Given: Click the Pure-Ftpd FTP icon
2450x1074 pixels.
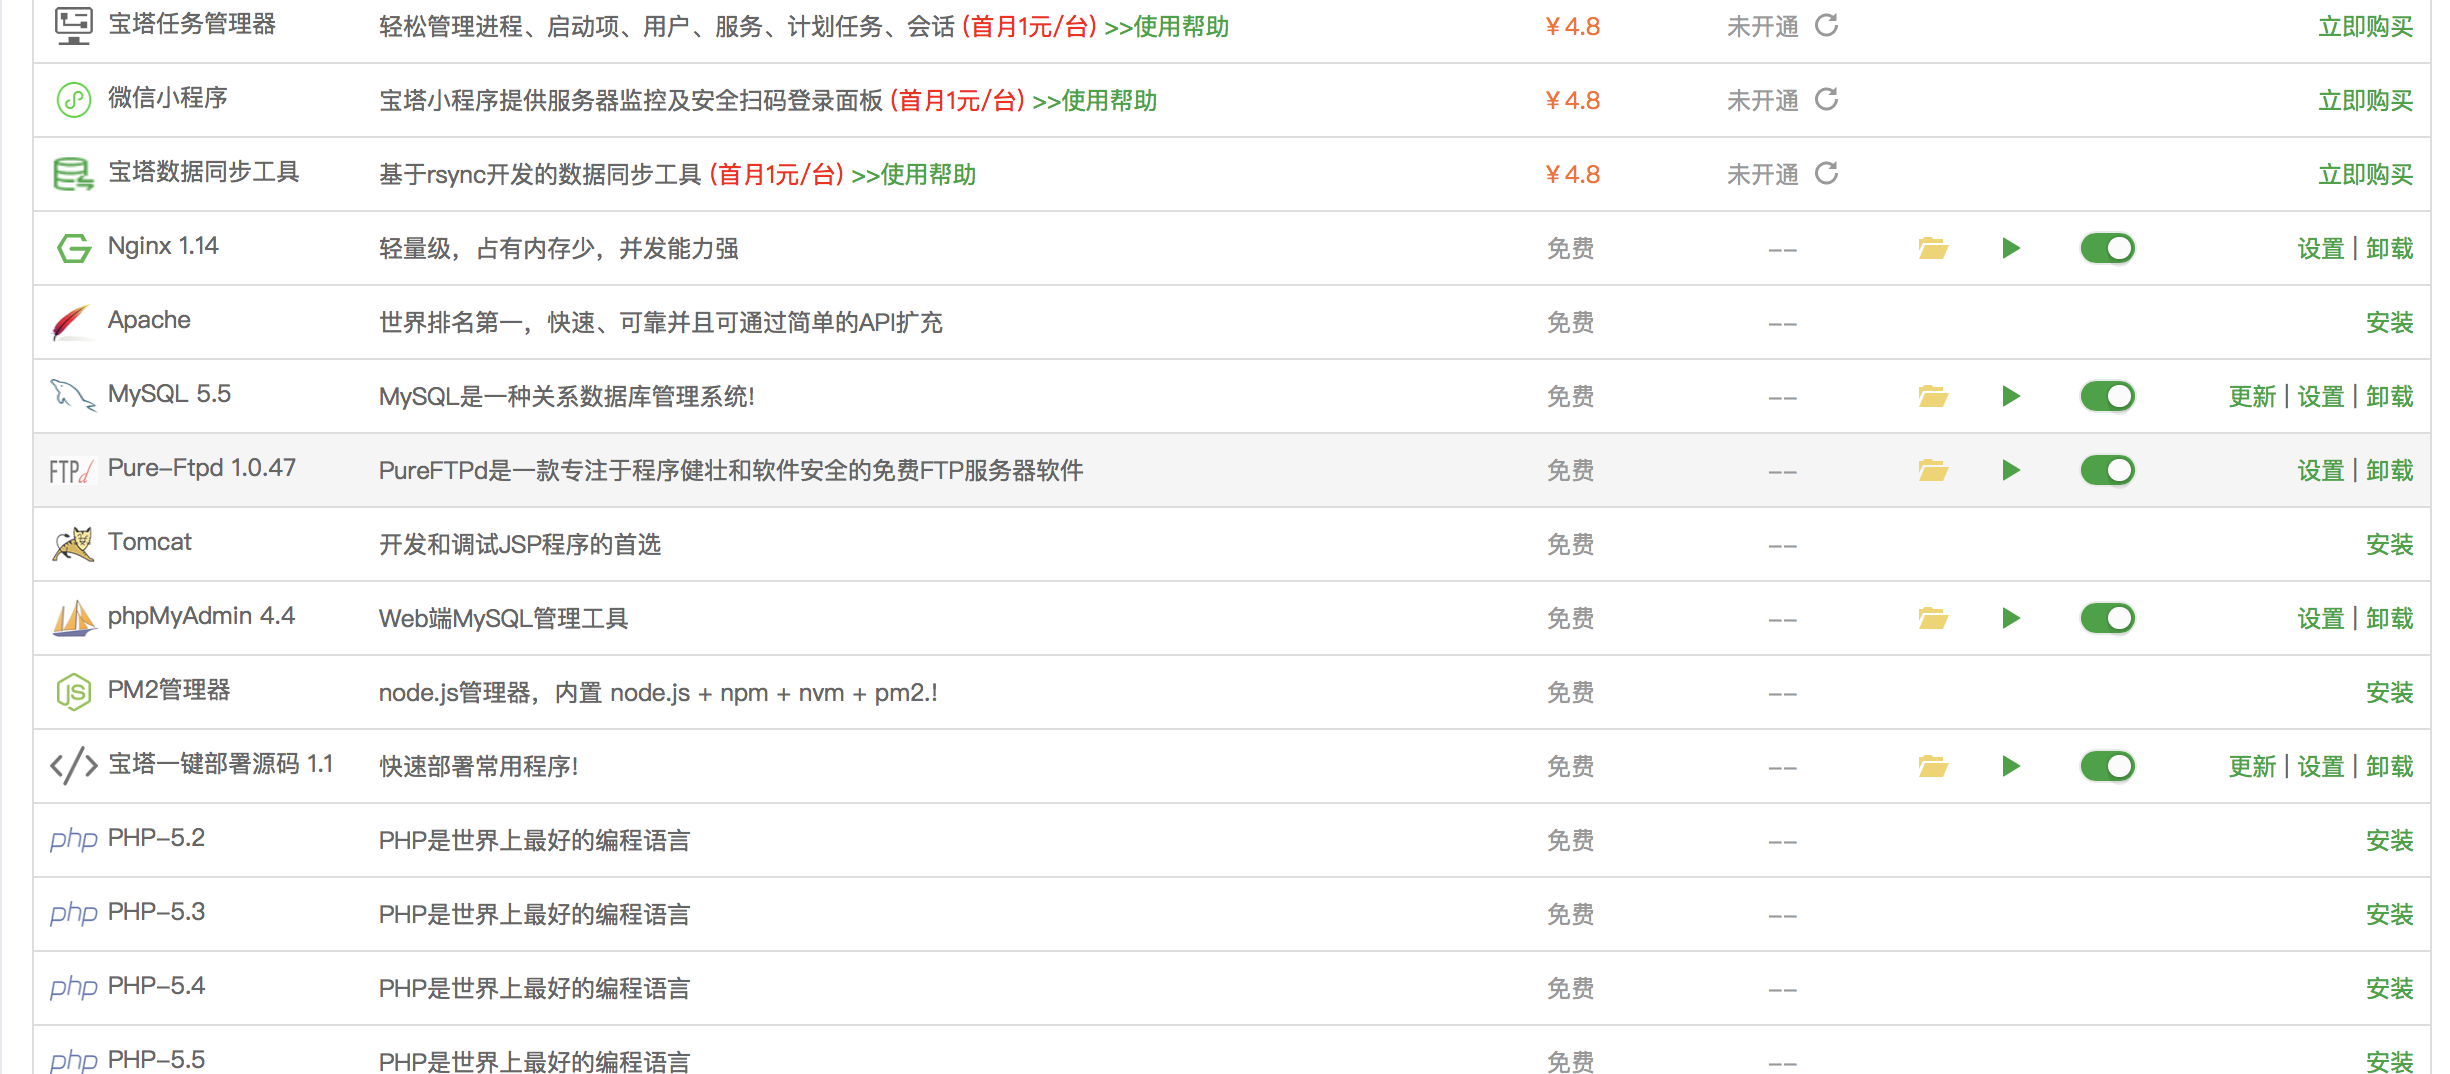Looking at the screenshot, I should pyautogui.click(x=71, y=471).
